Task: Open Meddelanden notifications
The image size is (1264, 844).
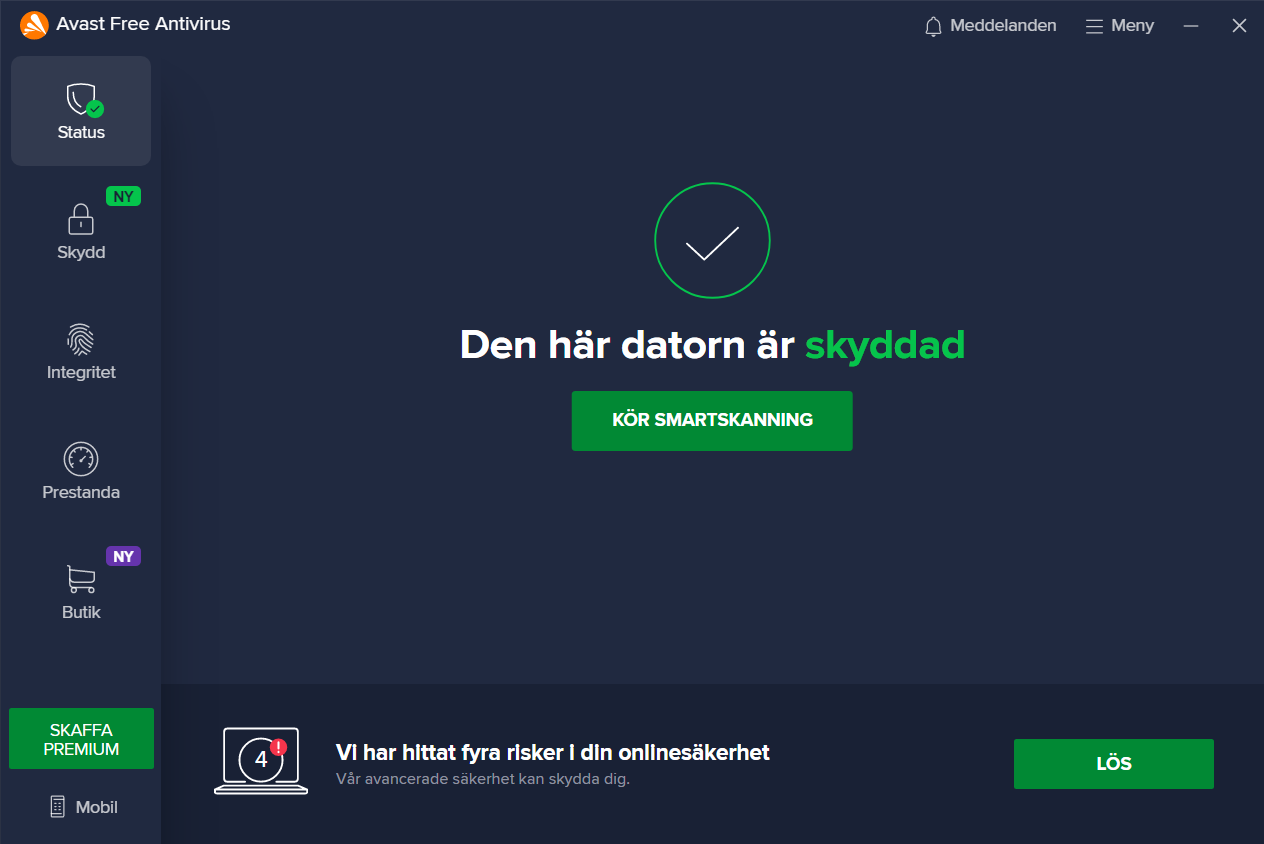Action: pyautogui.click(x=990, y=26)
